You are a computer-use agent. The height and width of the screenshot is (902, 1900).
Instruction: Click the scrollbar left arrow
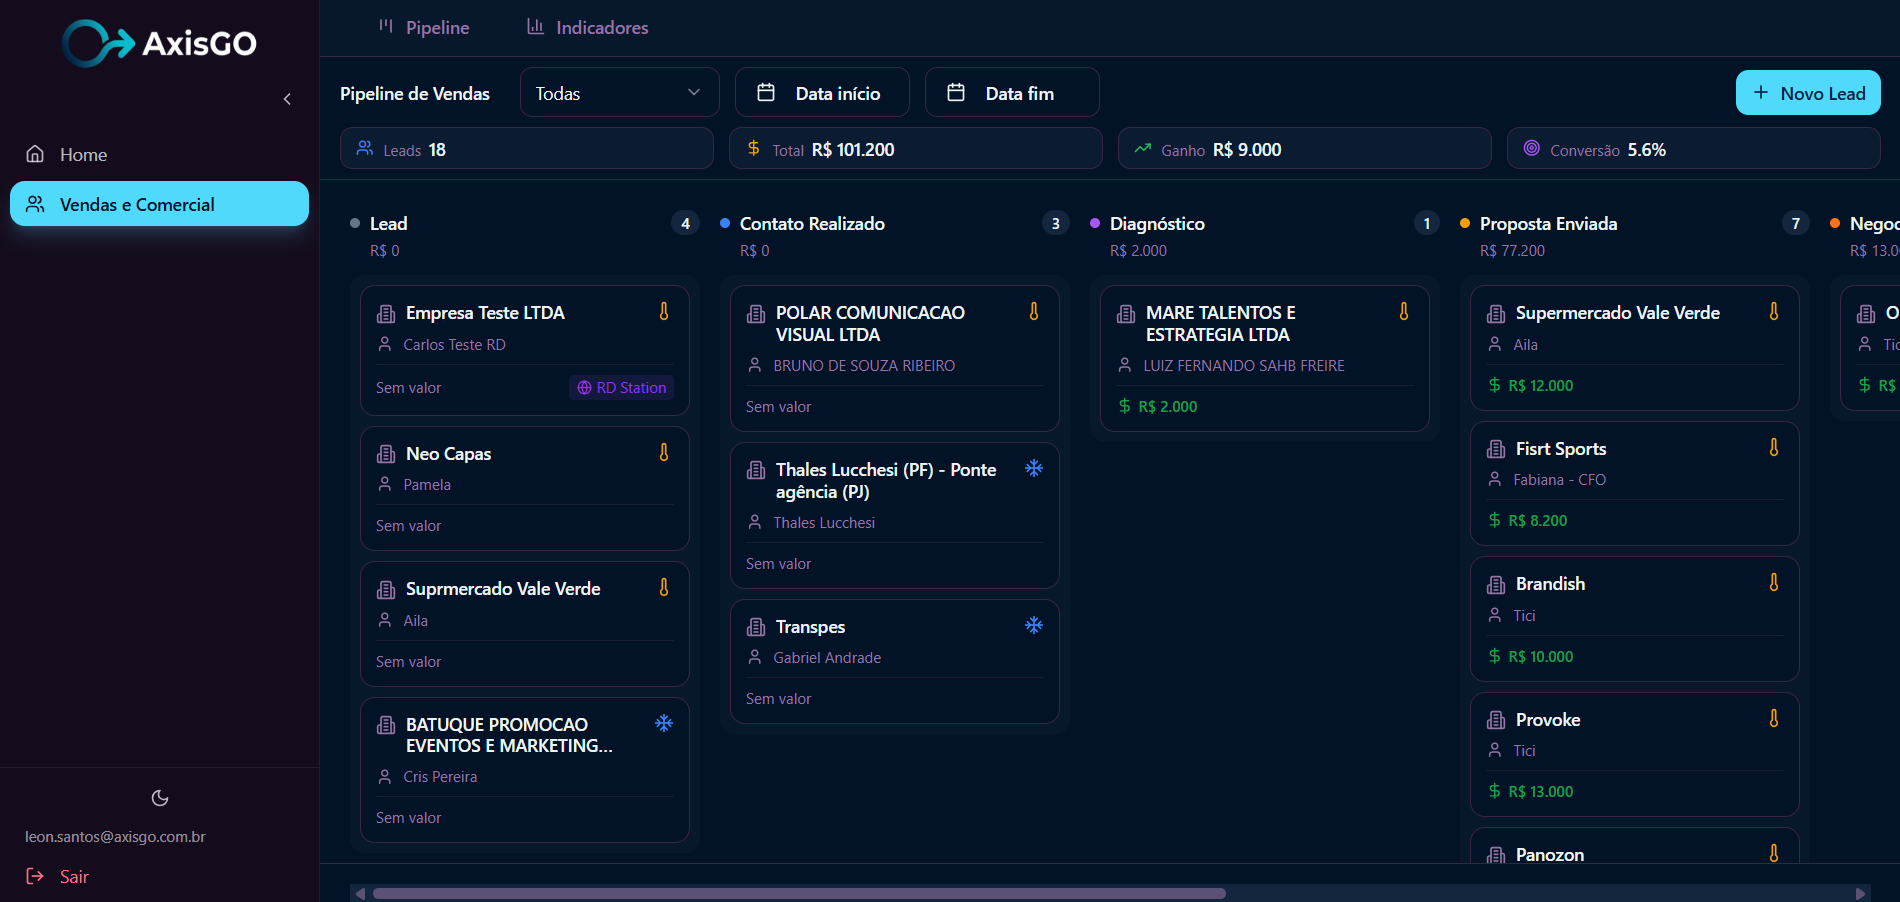[361, 894]
